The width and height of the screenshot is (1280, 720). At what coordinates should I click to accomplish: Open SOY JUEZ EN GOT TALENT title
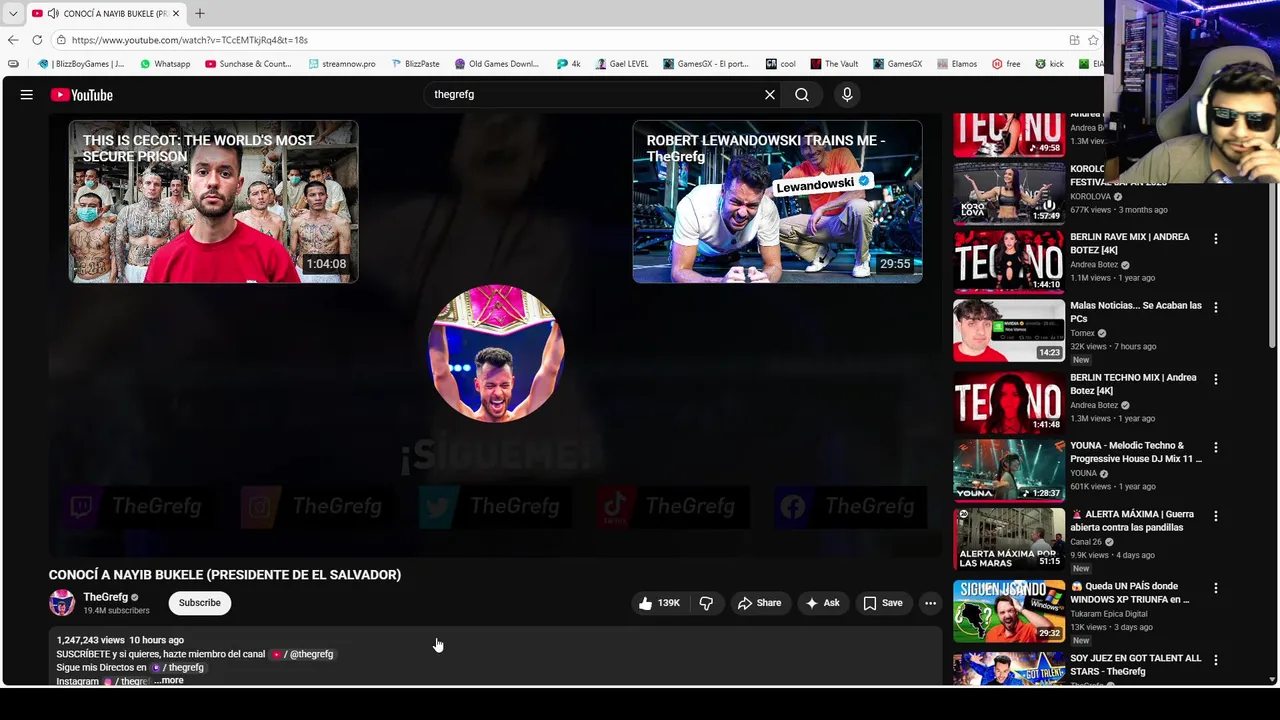(x=1135, y=665)
